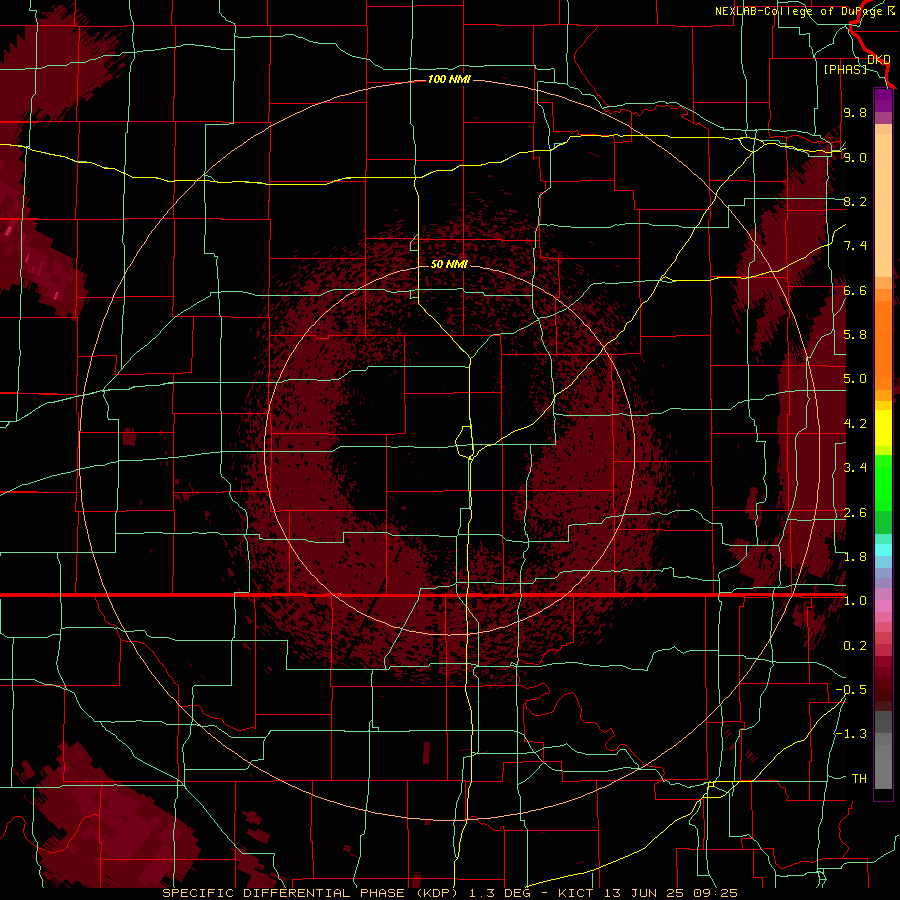Pick the gray segment at the color bar bottom
Screen dimensions: 900x900
[883, 766]
